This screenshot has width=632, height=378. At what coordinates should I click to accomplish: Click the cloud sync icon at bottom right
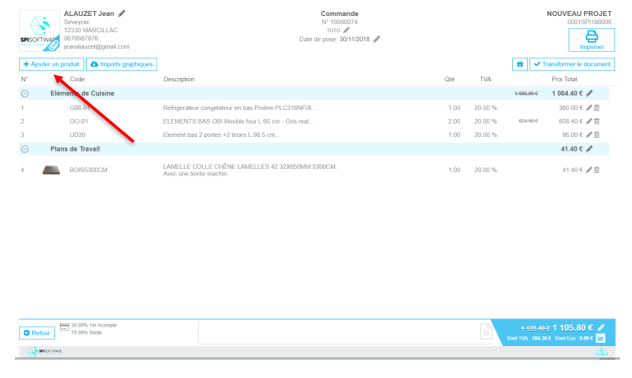tap(601, 352)
